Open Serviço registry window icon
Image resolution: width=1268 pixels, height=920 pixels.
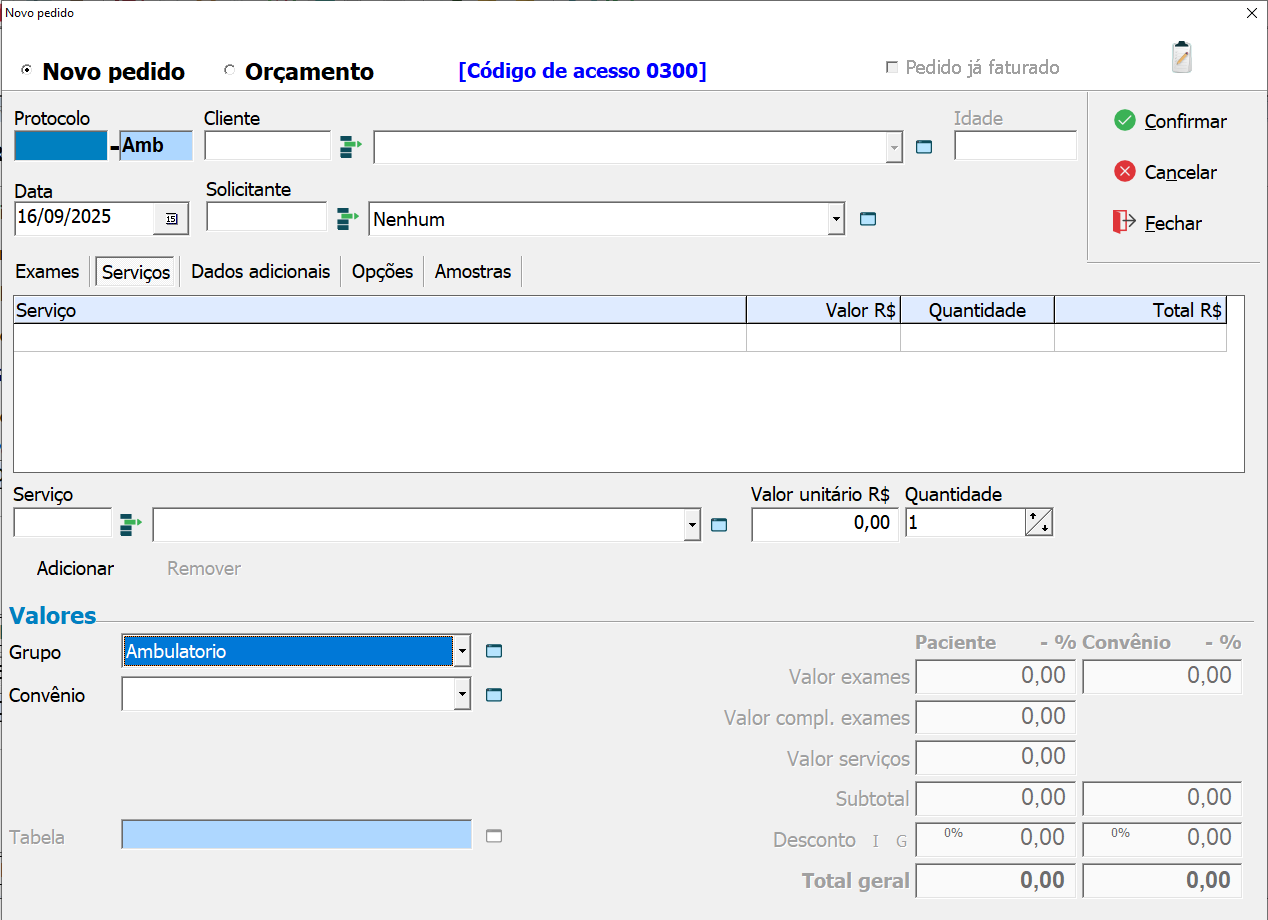[719, 524]
